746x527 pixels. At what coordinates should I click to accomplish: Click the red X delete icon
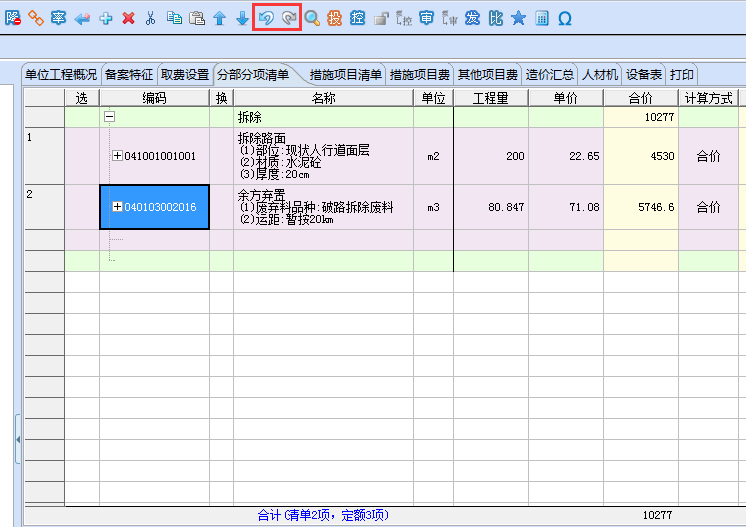point(128,18)
